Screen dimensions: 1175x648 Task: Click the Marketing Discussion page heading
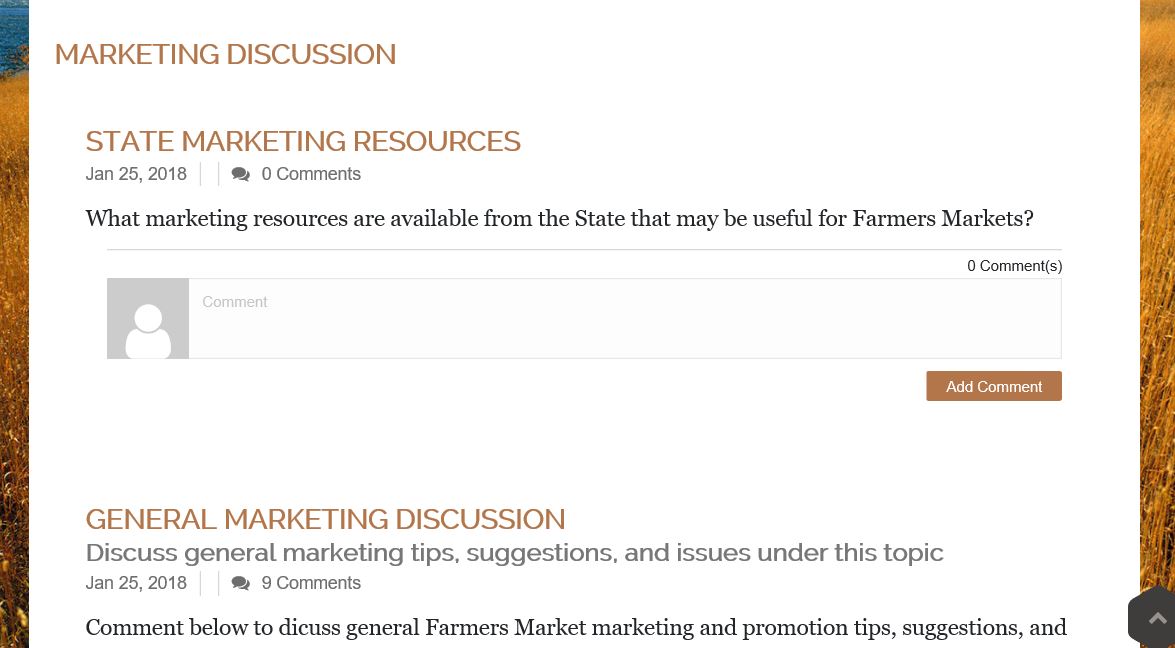point(225,54)
